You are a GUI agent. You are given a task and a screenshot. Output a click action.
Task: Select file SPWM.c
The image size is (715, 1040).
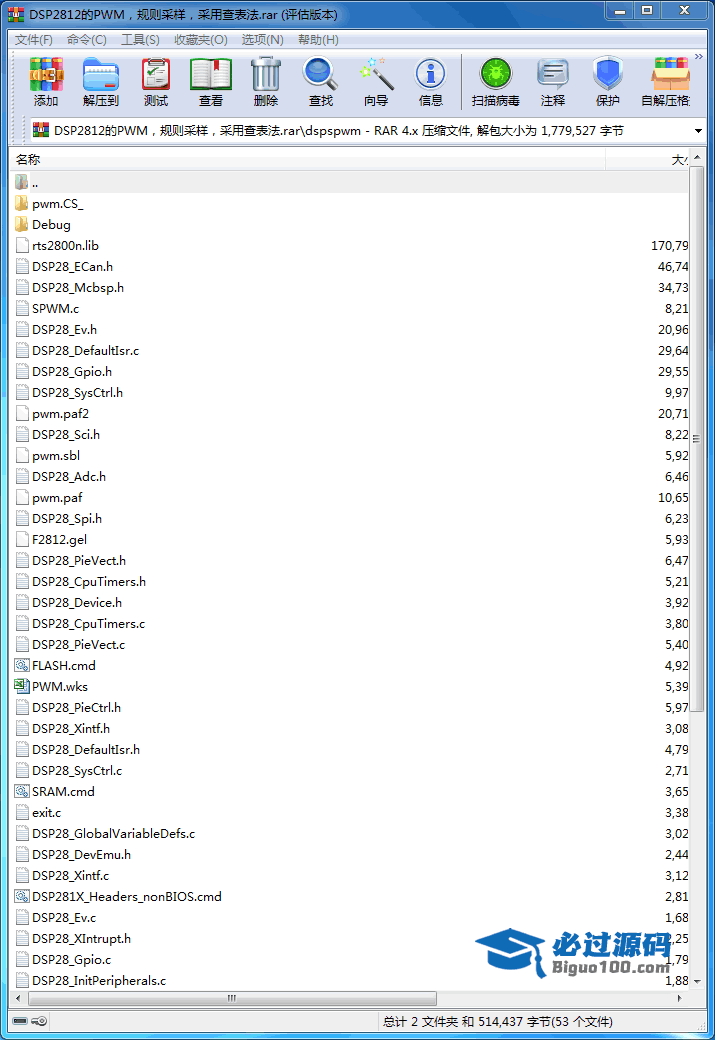click(x=55, y=309)
